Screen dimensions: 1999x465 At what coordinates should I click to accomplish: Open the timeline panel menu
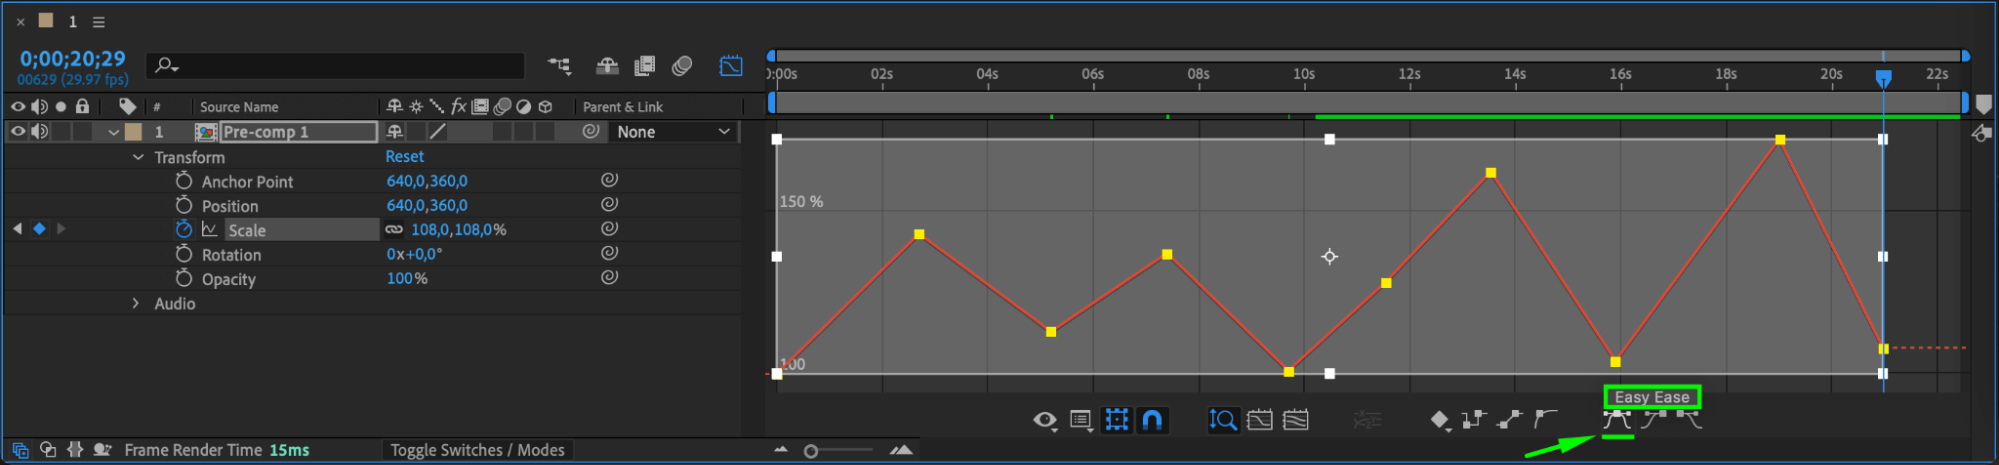(x=98, y=22)
